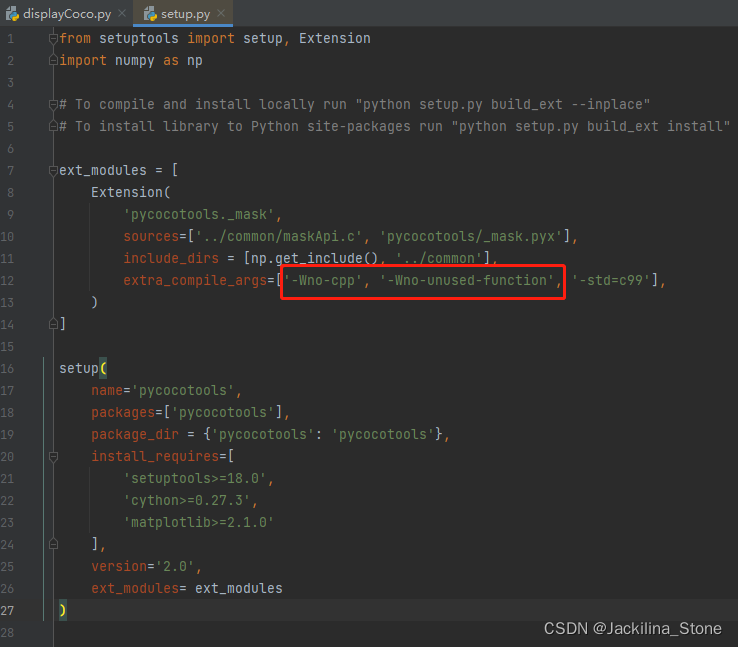Click line number 12 in the gutter
The image size is (738, 647).
(x=8, y=280)
